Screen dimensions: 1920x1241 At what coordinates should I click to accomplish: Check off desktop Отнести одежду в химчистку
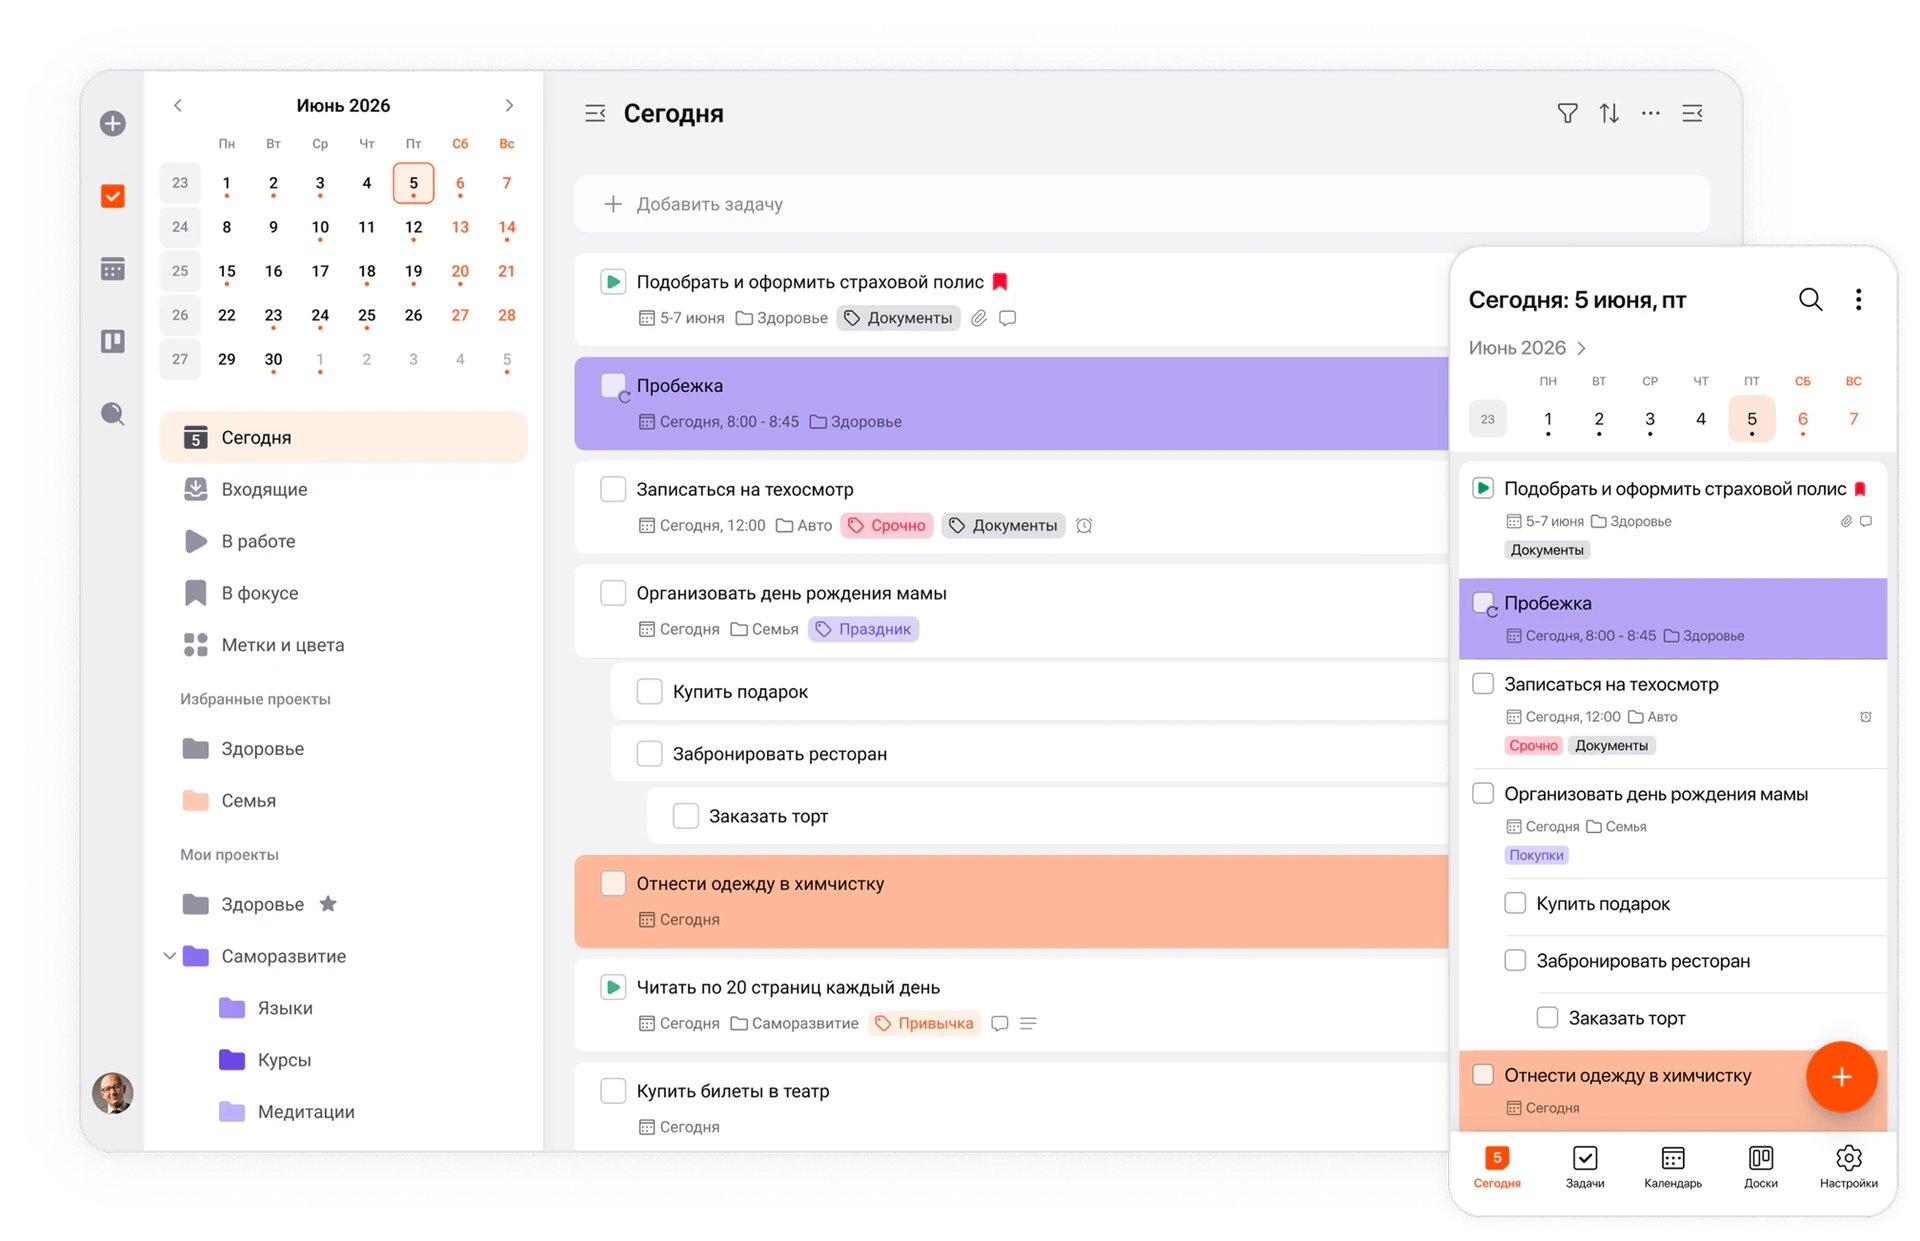(x=613, y=883)
